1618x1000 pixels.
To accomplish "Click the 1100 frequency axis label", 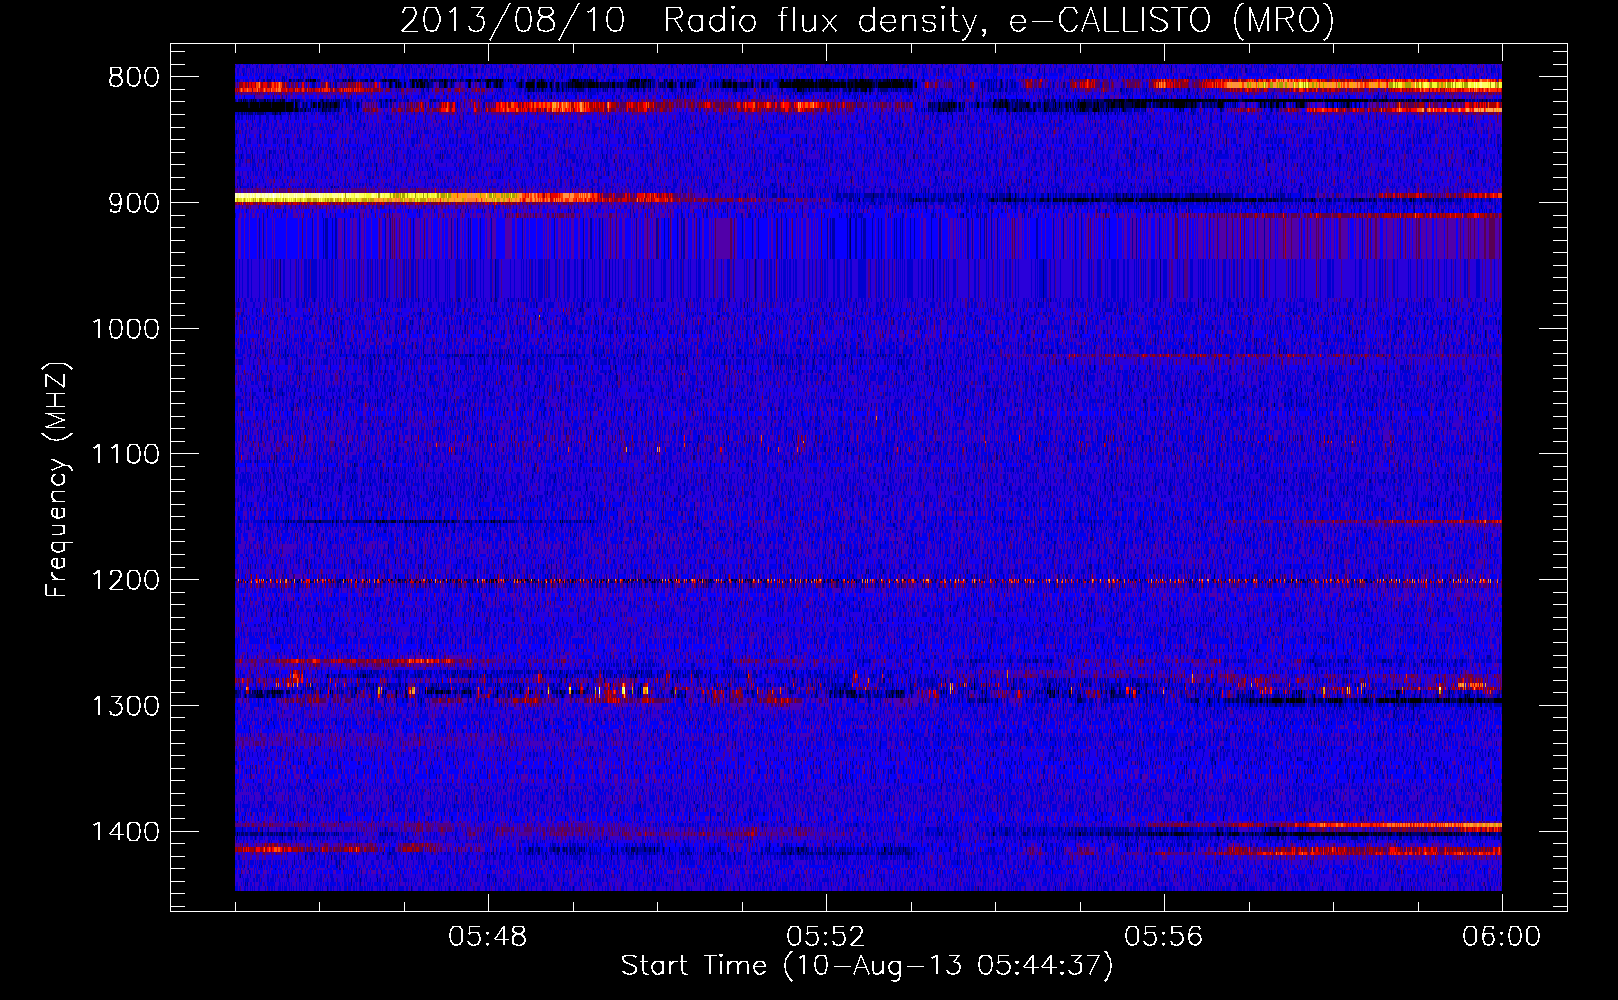I will point(125,455).
